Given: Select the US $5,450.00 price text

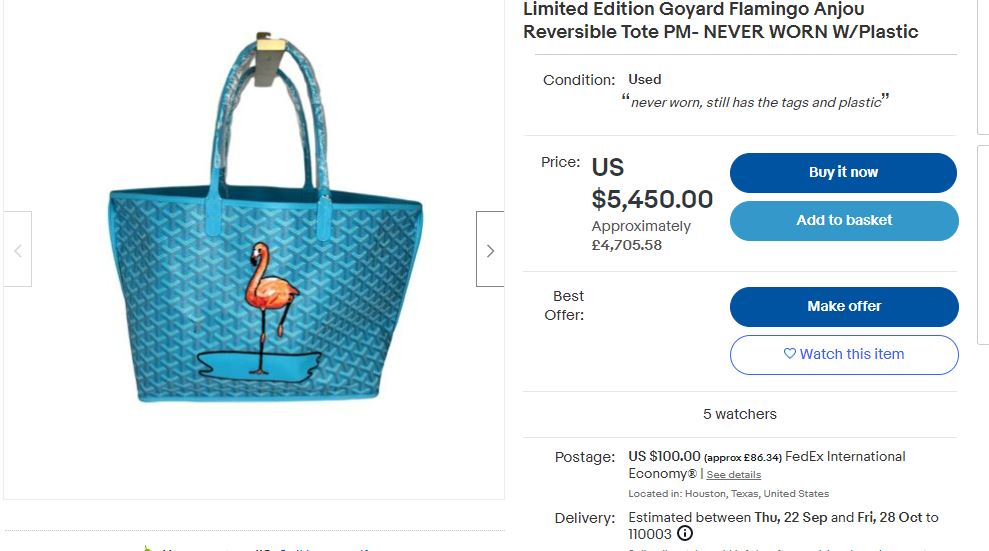Looking at the screenshot, I should 652,183.
